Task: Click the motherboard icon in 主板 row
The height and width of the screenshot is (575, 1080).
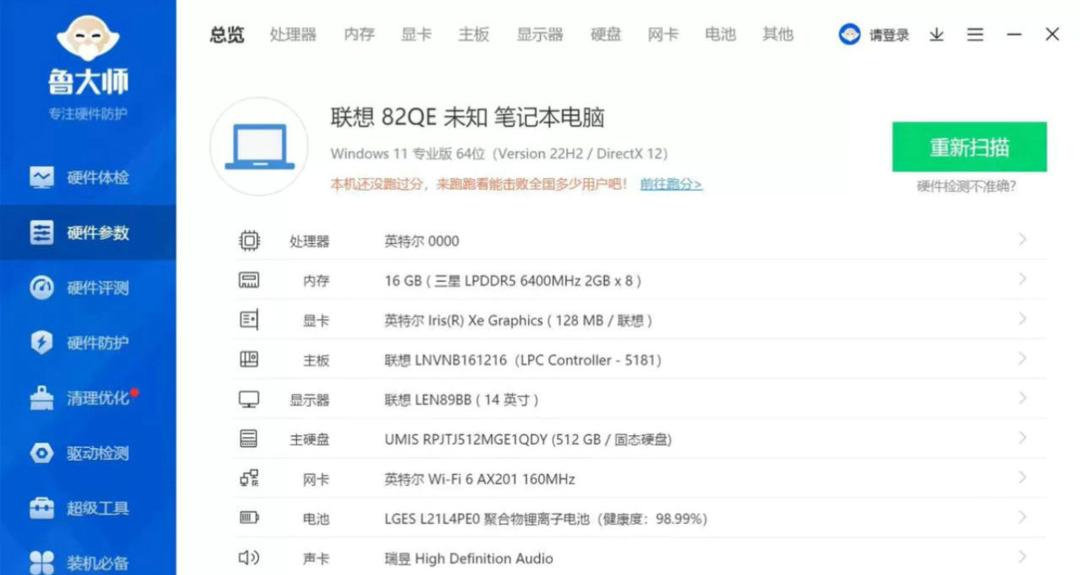Action: [249, 359]
